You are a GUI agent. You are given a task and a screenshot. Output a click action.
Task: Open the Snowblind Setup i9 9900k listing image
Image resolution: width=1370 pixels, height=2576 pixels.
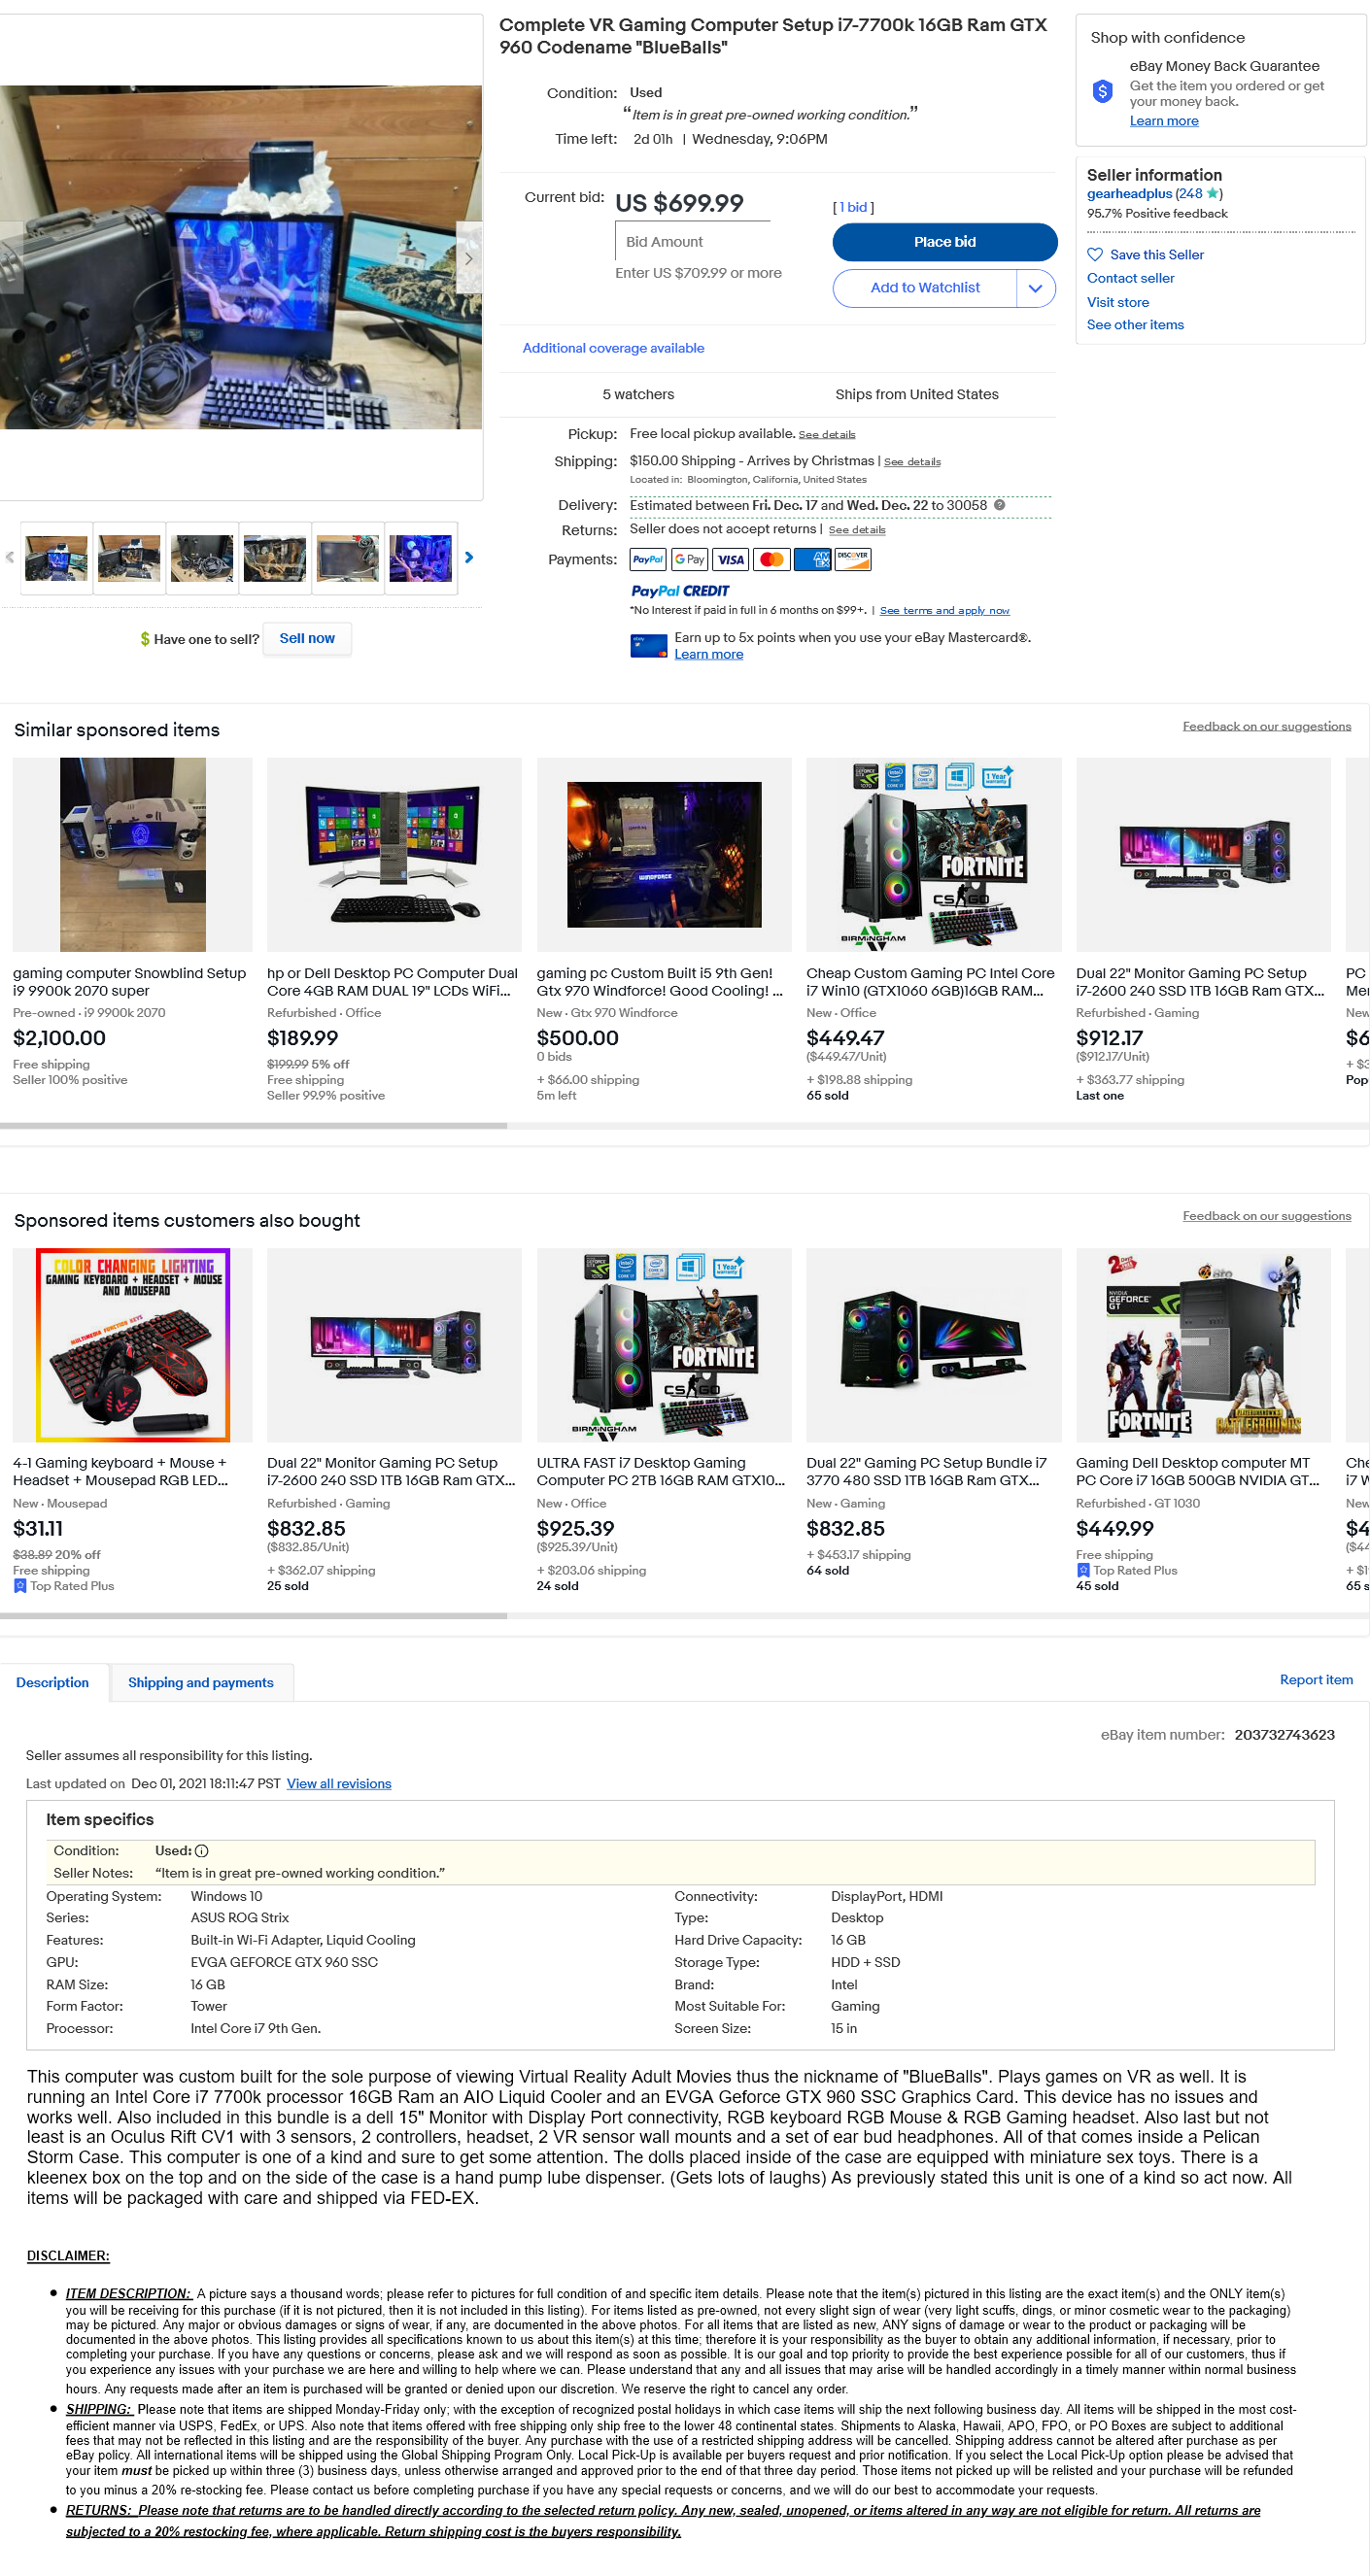point(133,855)
